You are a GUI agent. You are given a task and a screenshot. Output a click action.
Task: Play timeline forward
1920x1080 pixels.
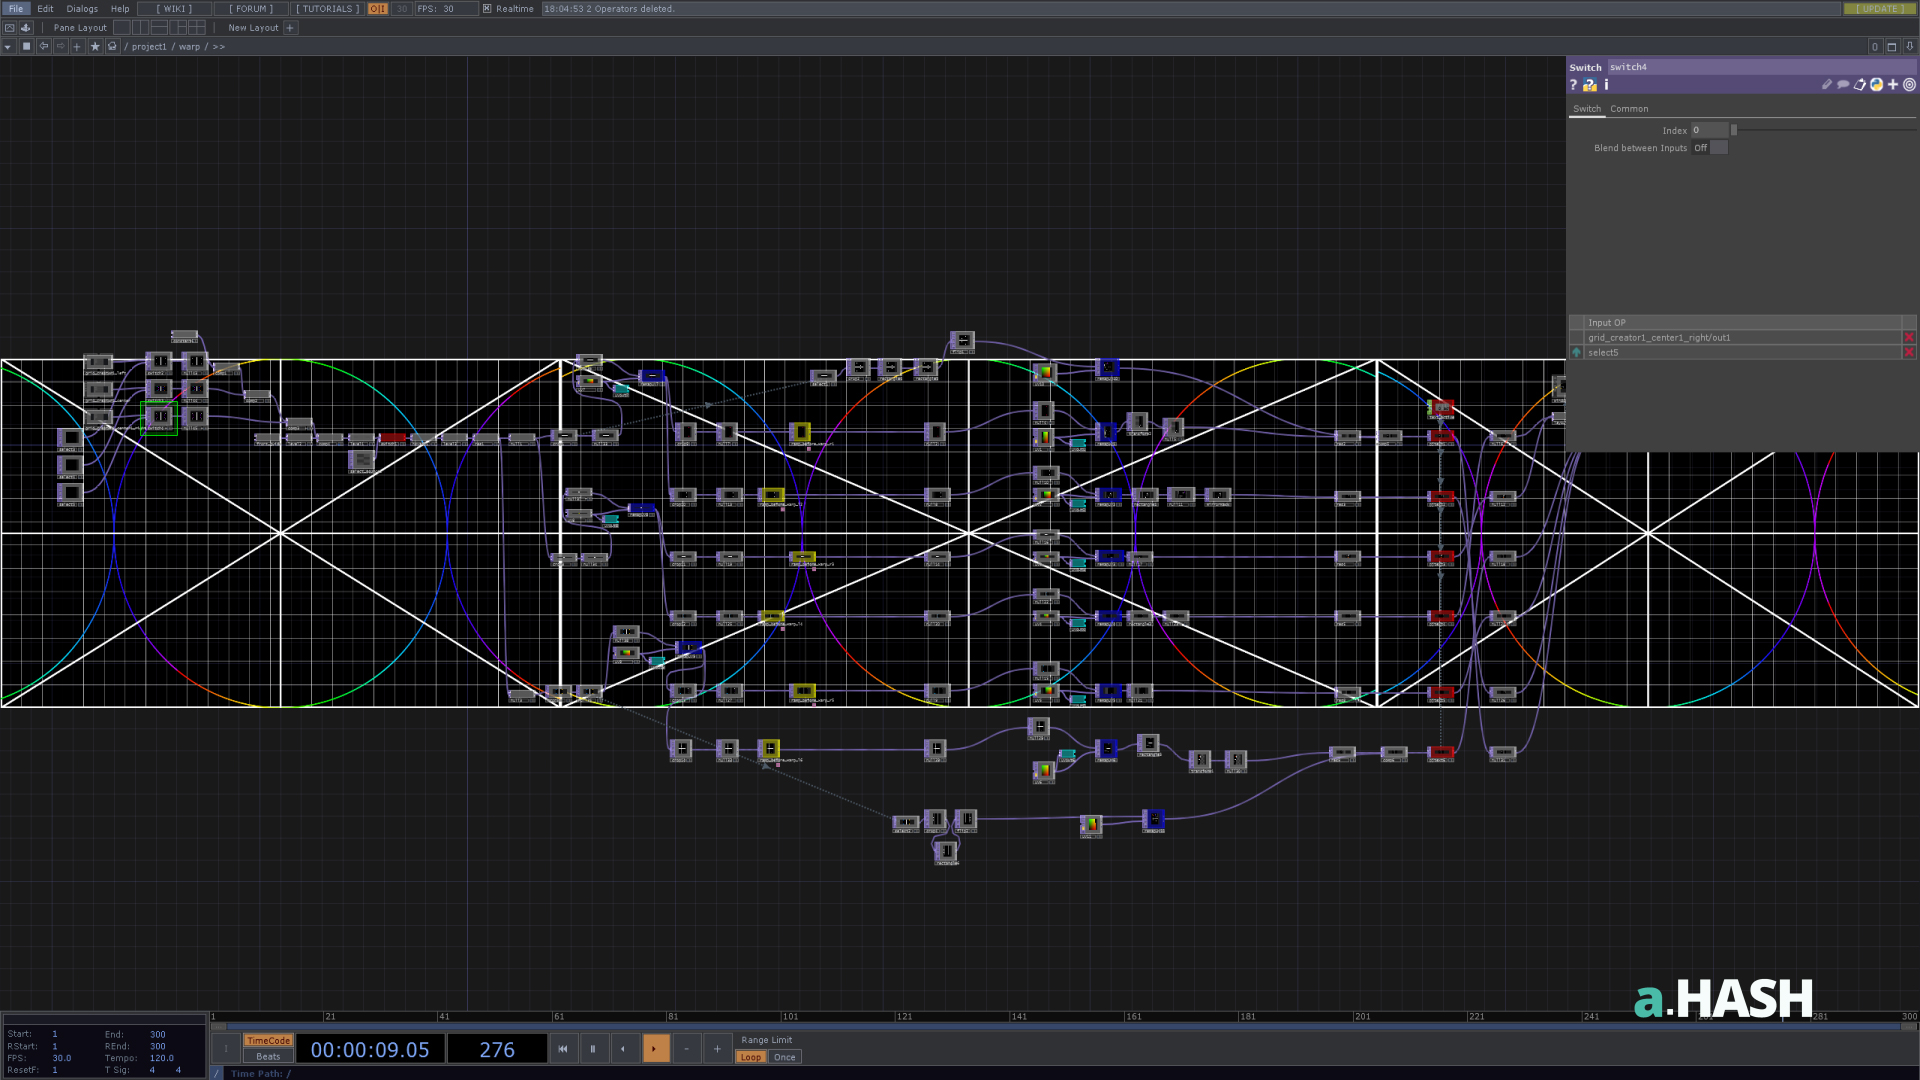[x=655, y=1049]
